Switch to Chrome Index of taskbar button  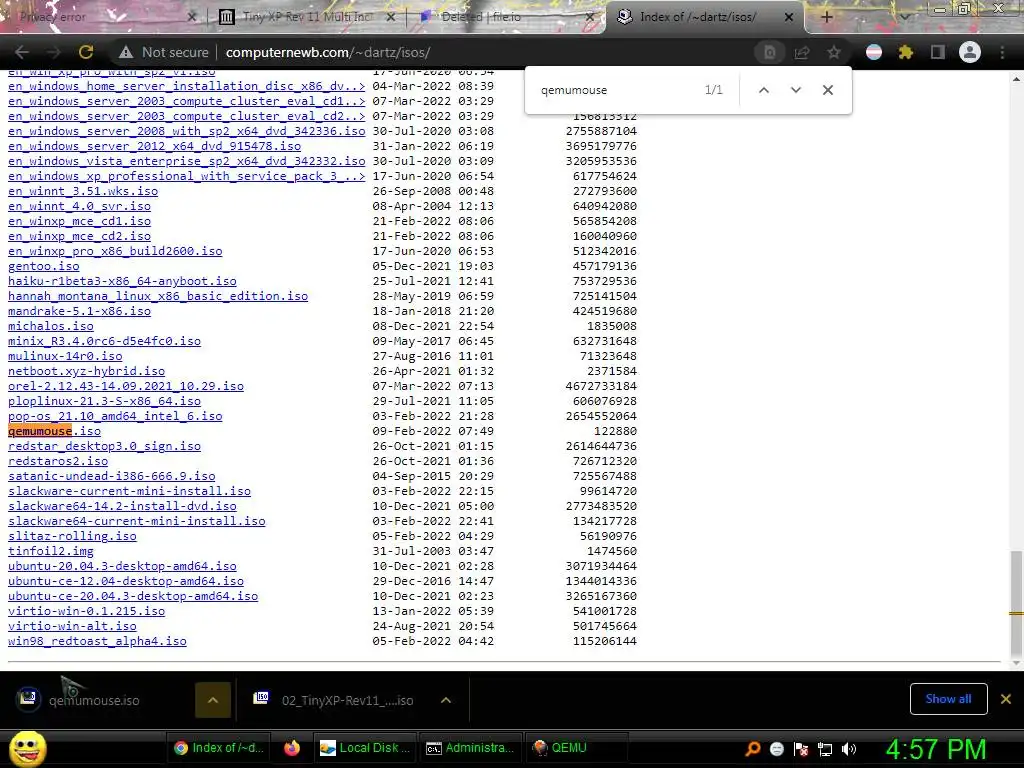219,748
